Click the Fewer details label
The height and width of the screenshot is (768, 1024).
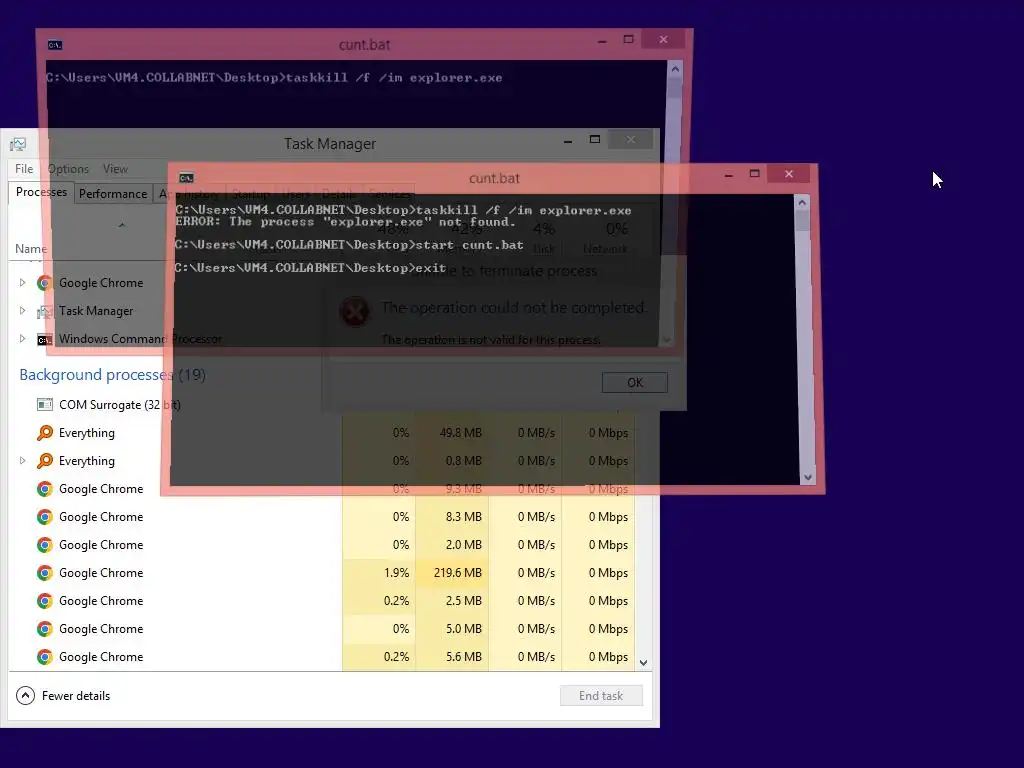click(x=76, y=696)
